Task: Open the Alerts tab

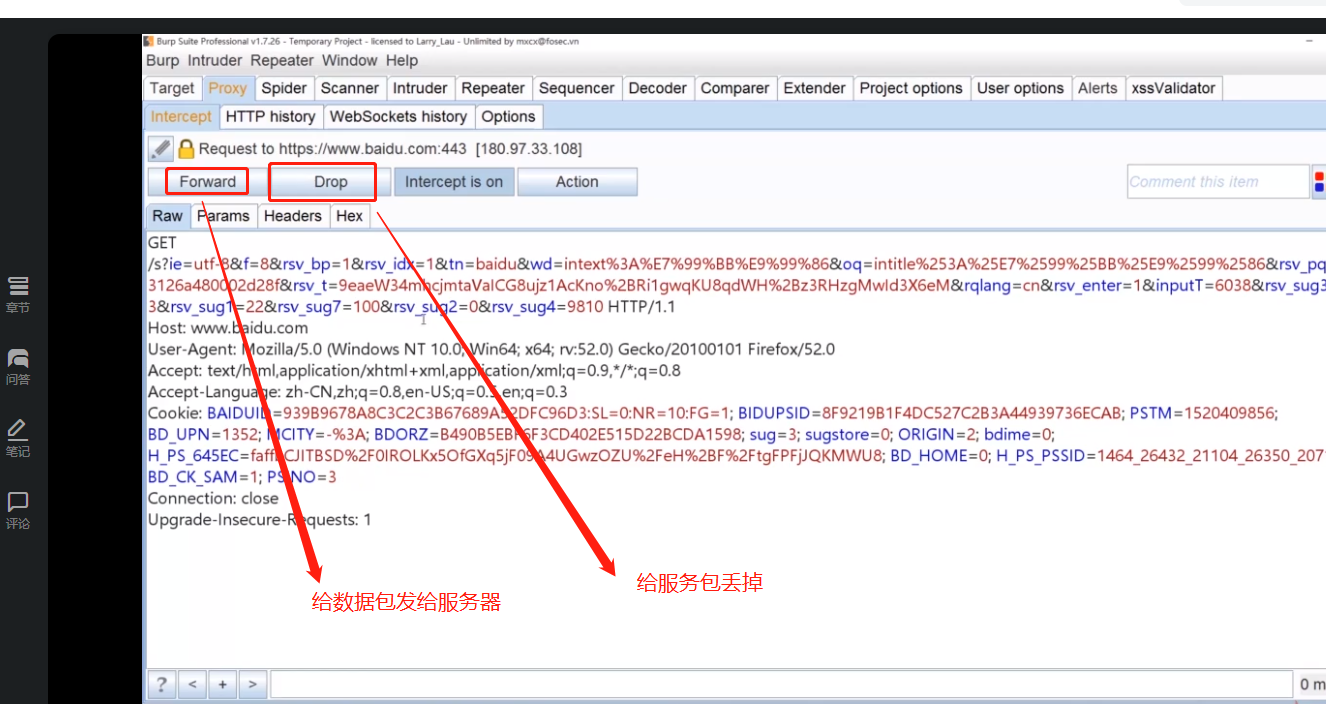Action: (x=1098, y=88)
